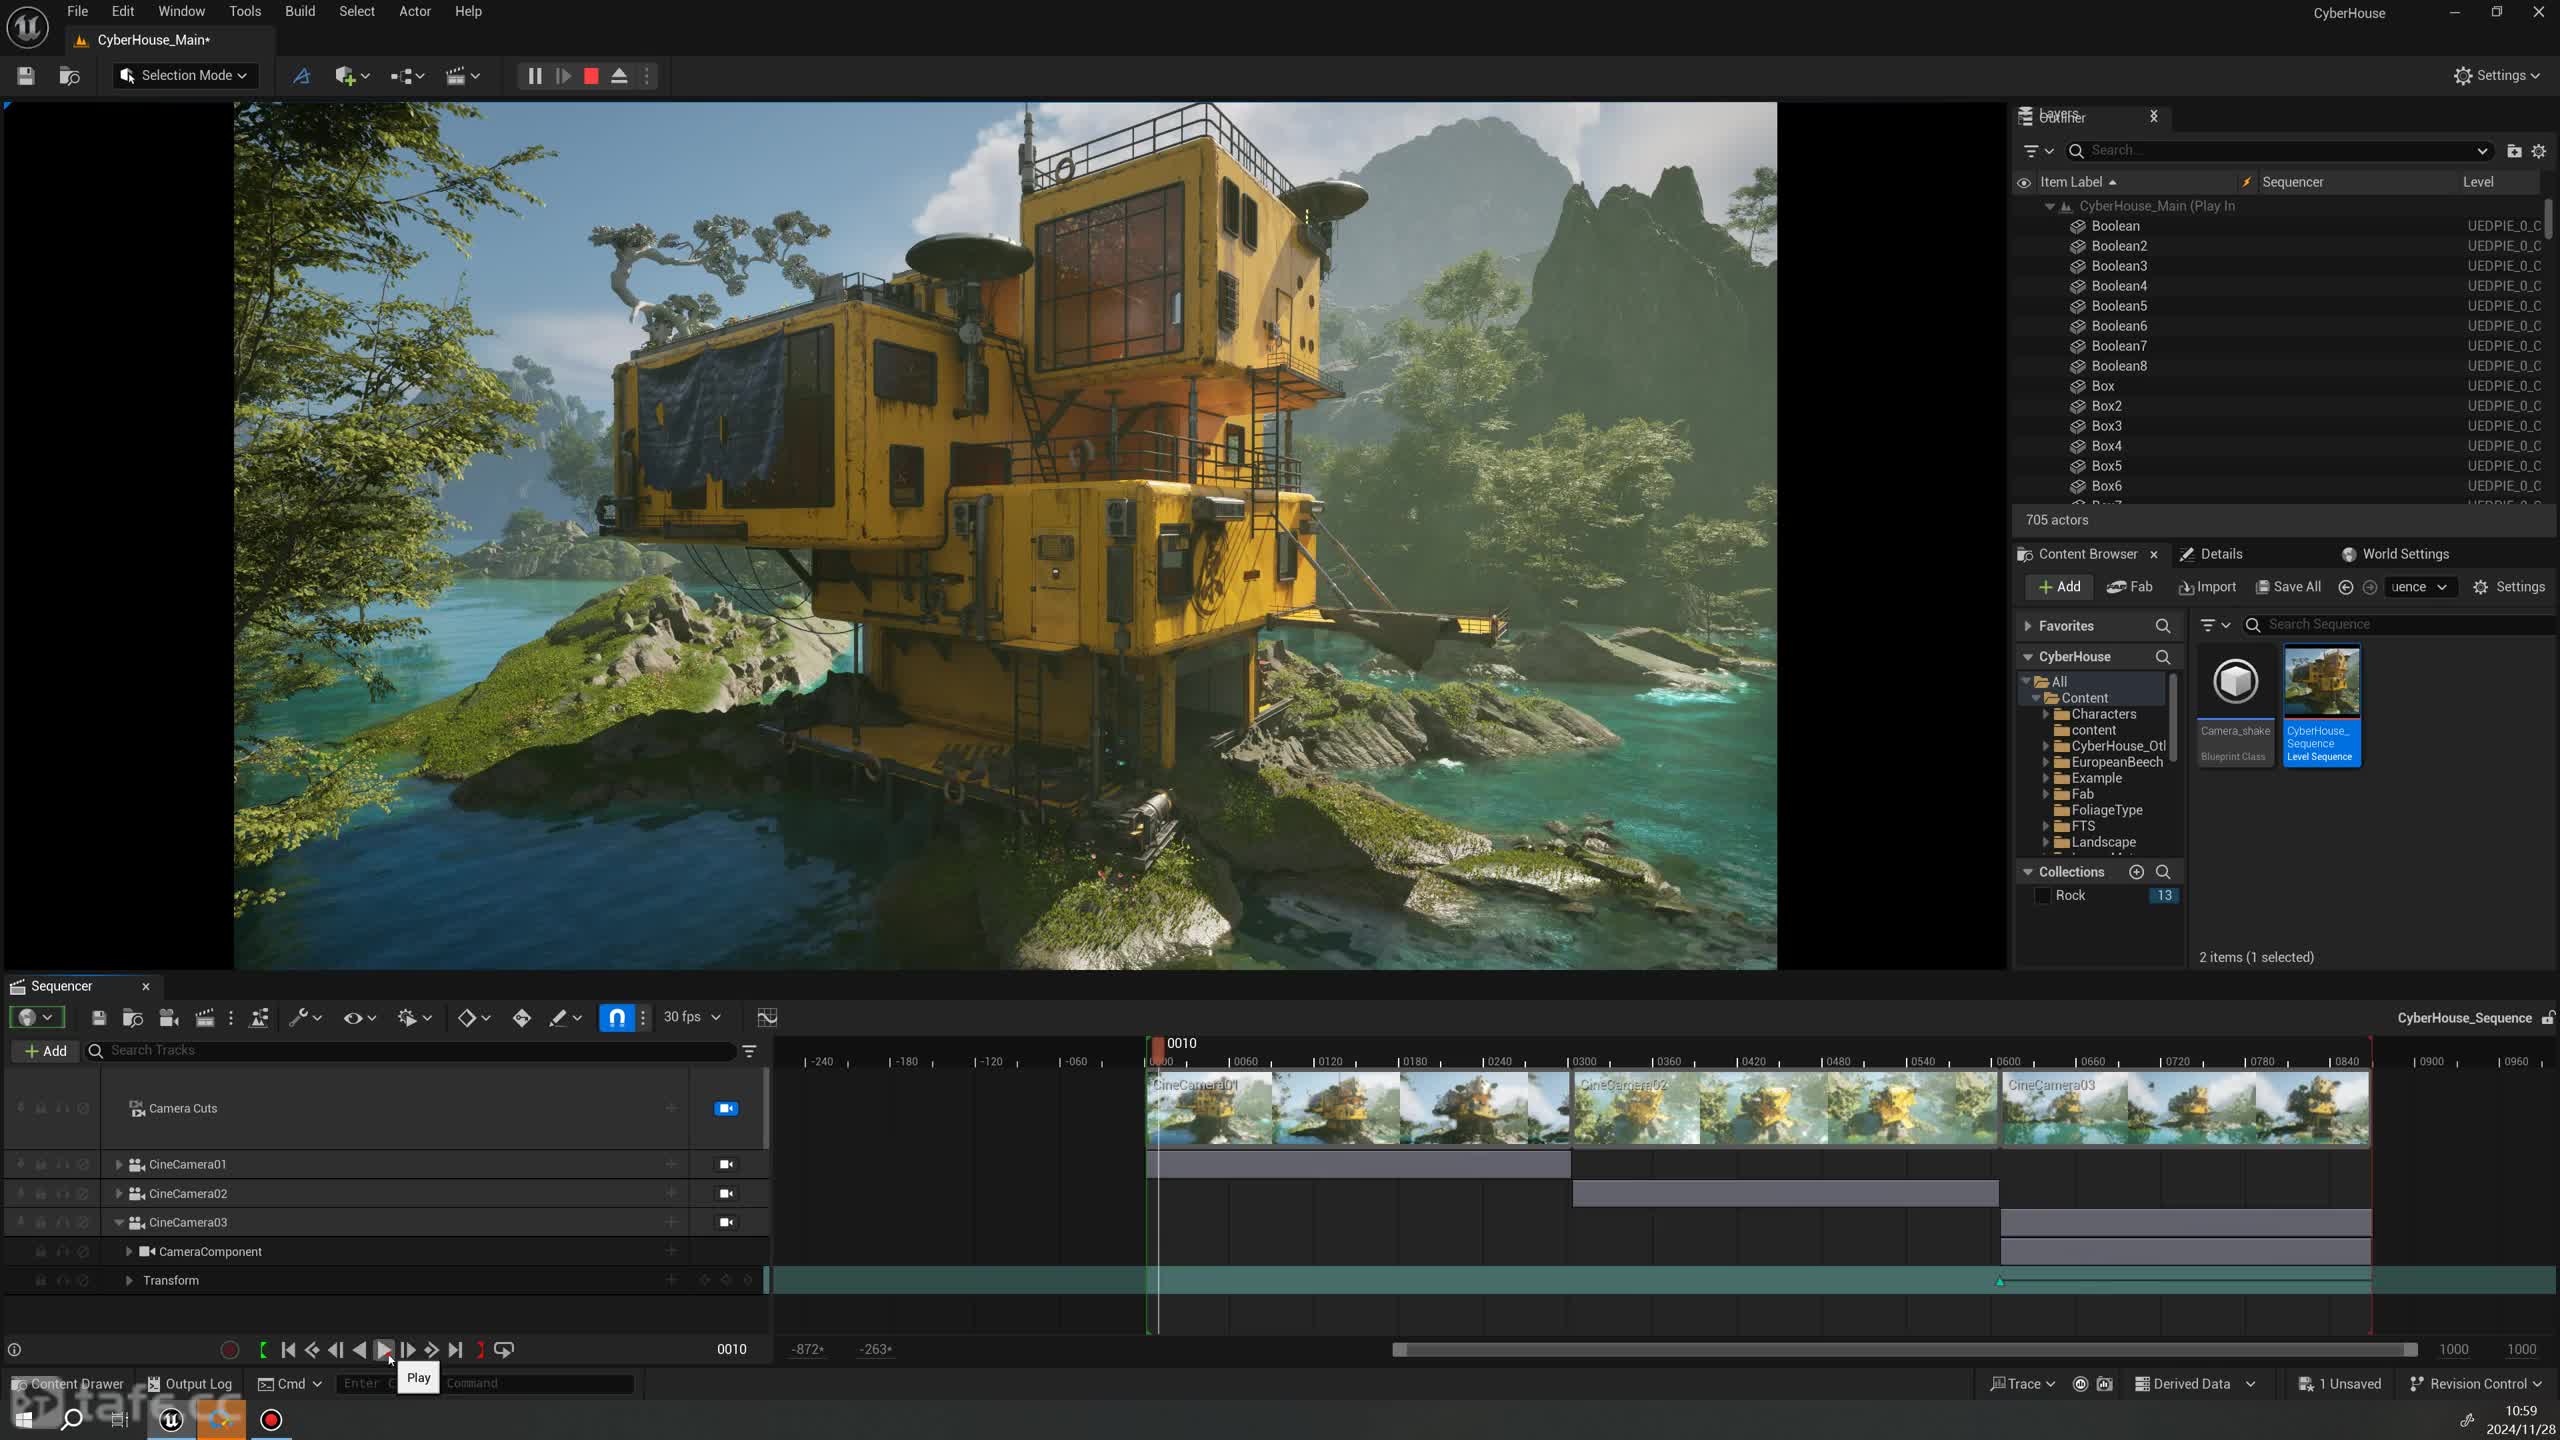Open the Modes blueprint icon in the main toolbar
Image resolution: width=2560 pixels, height=1440 pixels.
point(302,76)
